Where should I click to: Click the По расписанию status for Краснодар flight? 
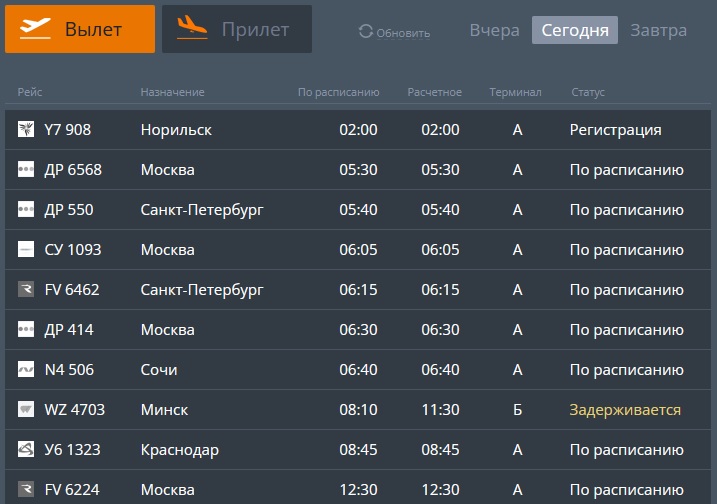tap(626, 450)
